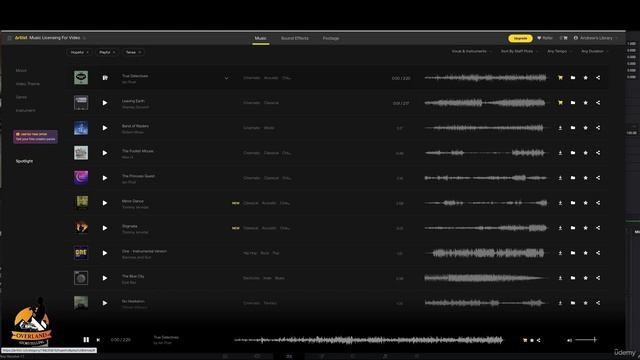Favorite Leaving Earth with the star
The height and width of the screenshot is (360, 640).
click(x=586, y=103)
